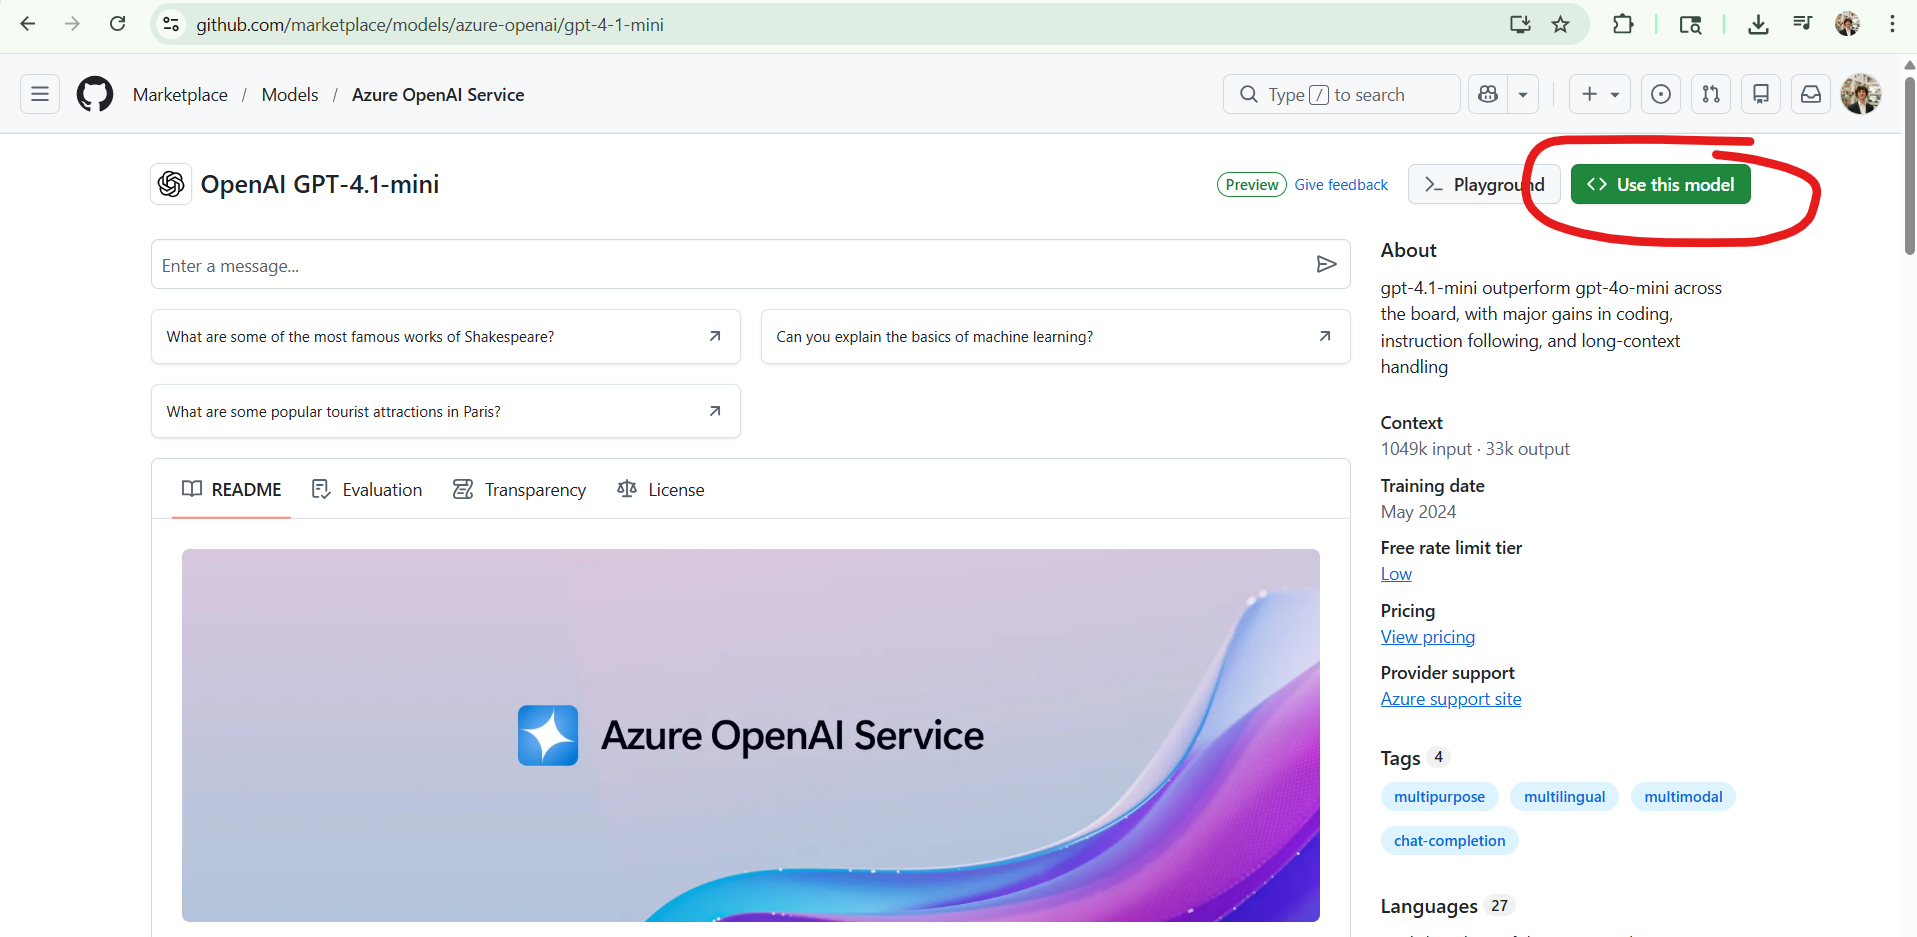1917x937 pixels.
Task: Select the multipurpose tag
Action: coord(1439,797)
